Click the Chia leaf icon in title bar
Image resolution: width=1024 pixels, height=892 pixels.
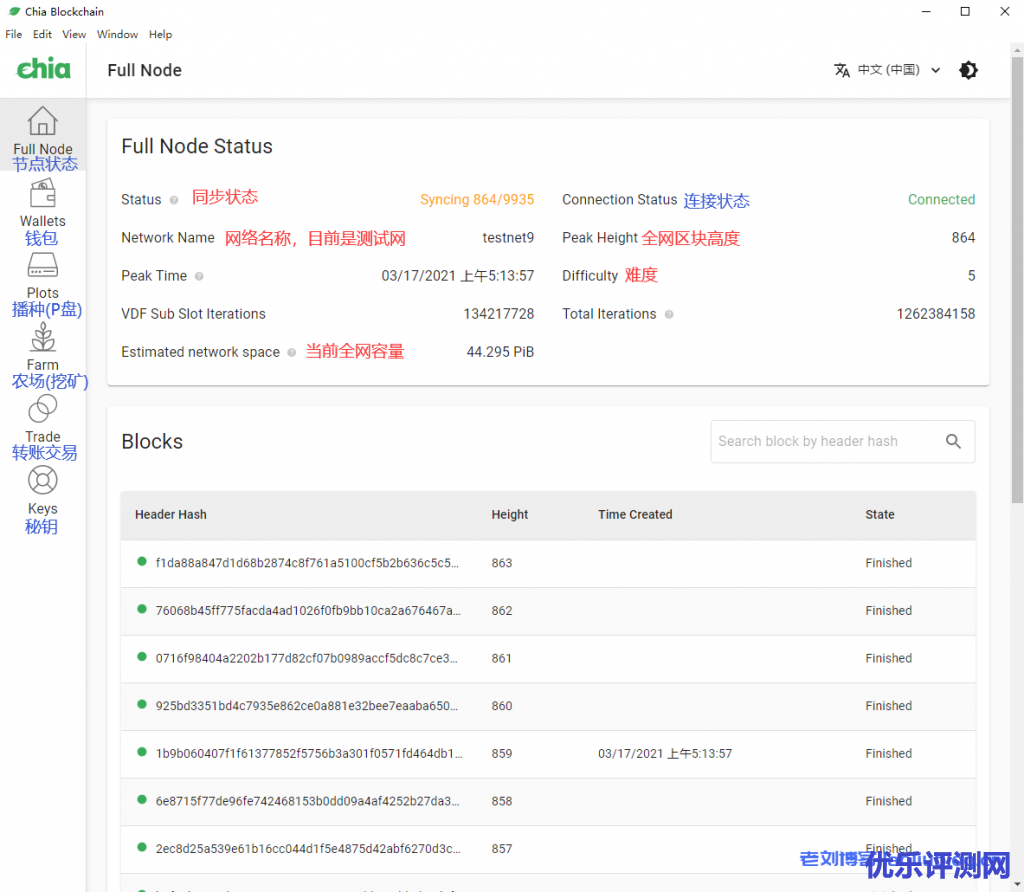coord(14,11)
